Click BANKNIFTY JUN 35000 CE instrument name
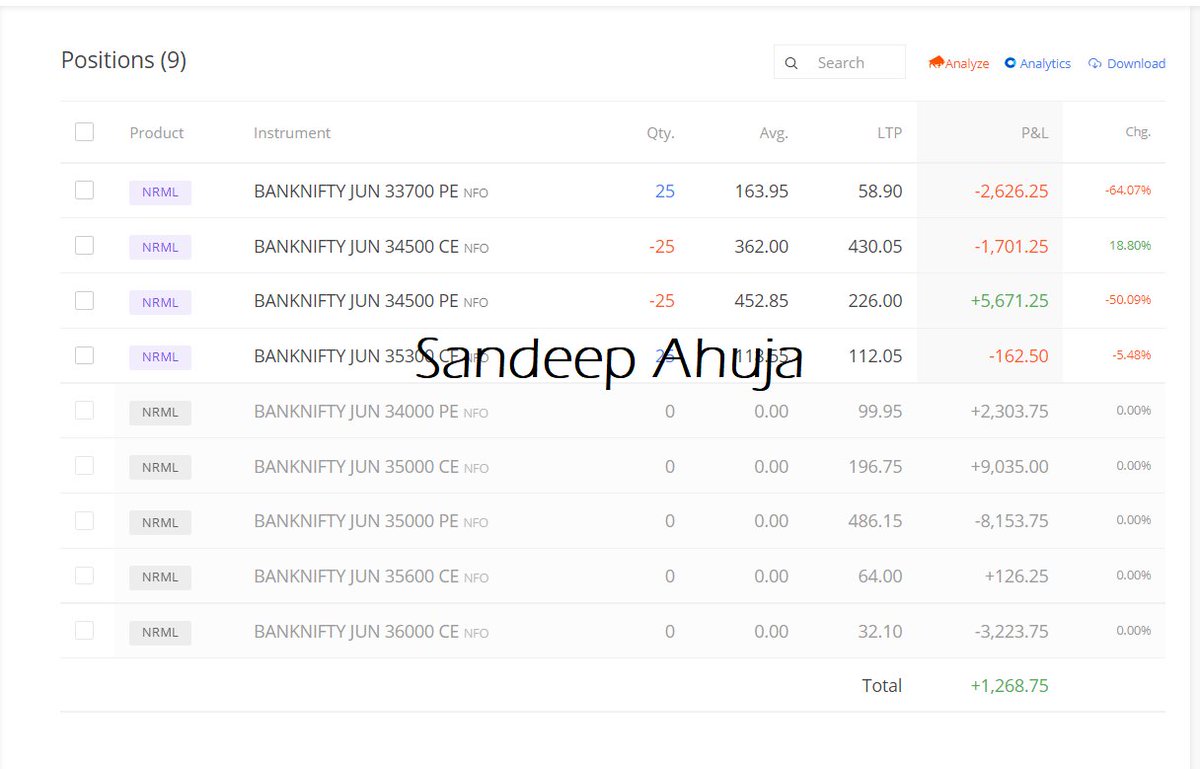The width and height of the screenshot is (1200, 769). (356, 466)
